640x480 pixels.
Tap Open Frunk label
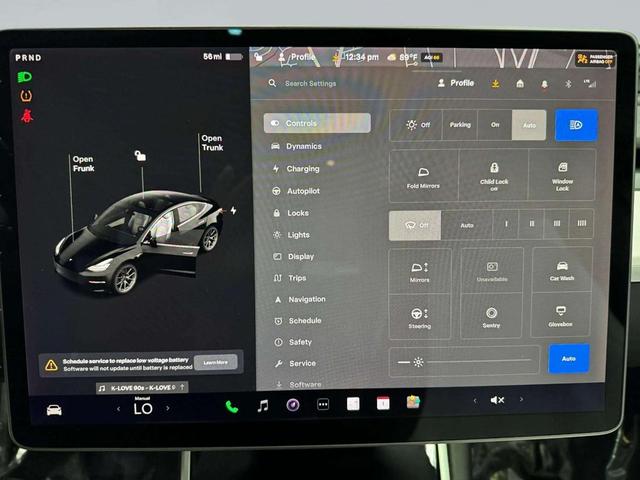83,164
